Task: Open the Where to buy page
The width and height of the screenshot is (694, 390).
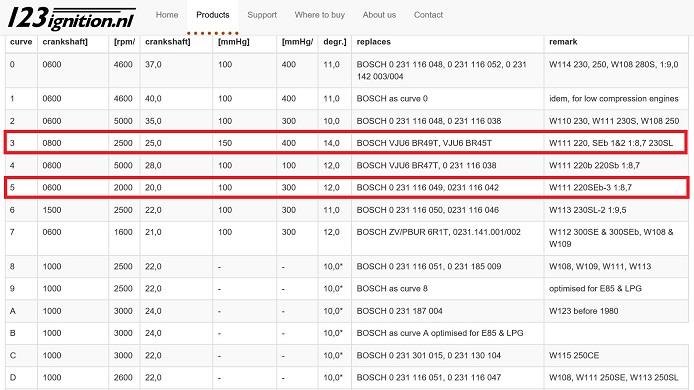Action: pyautogui.click(x=320, y=15)
